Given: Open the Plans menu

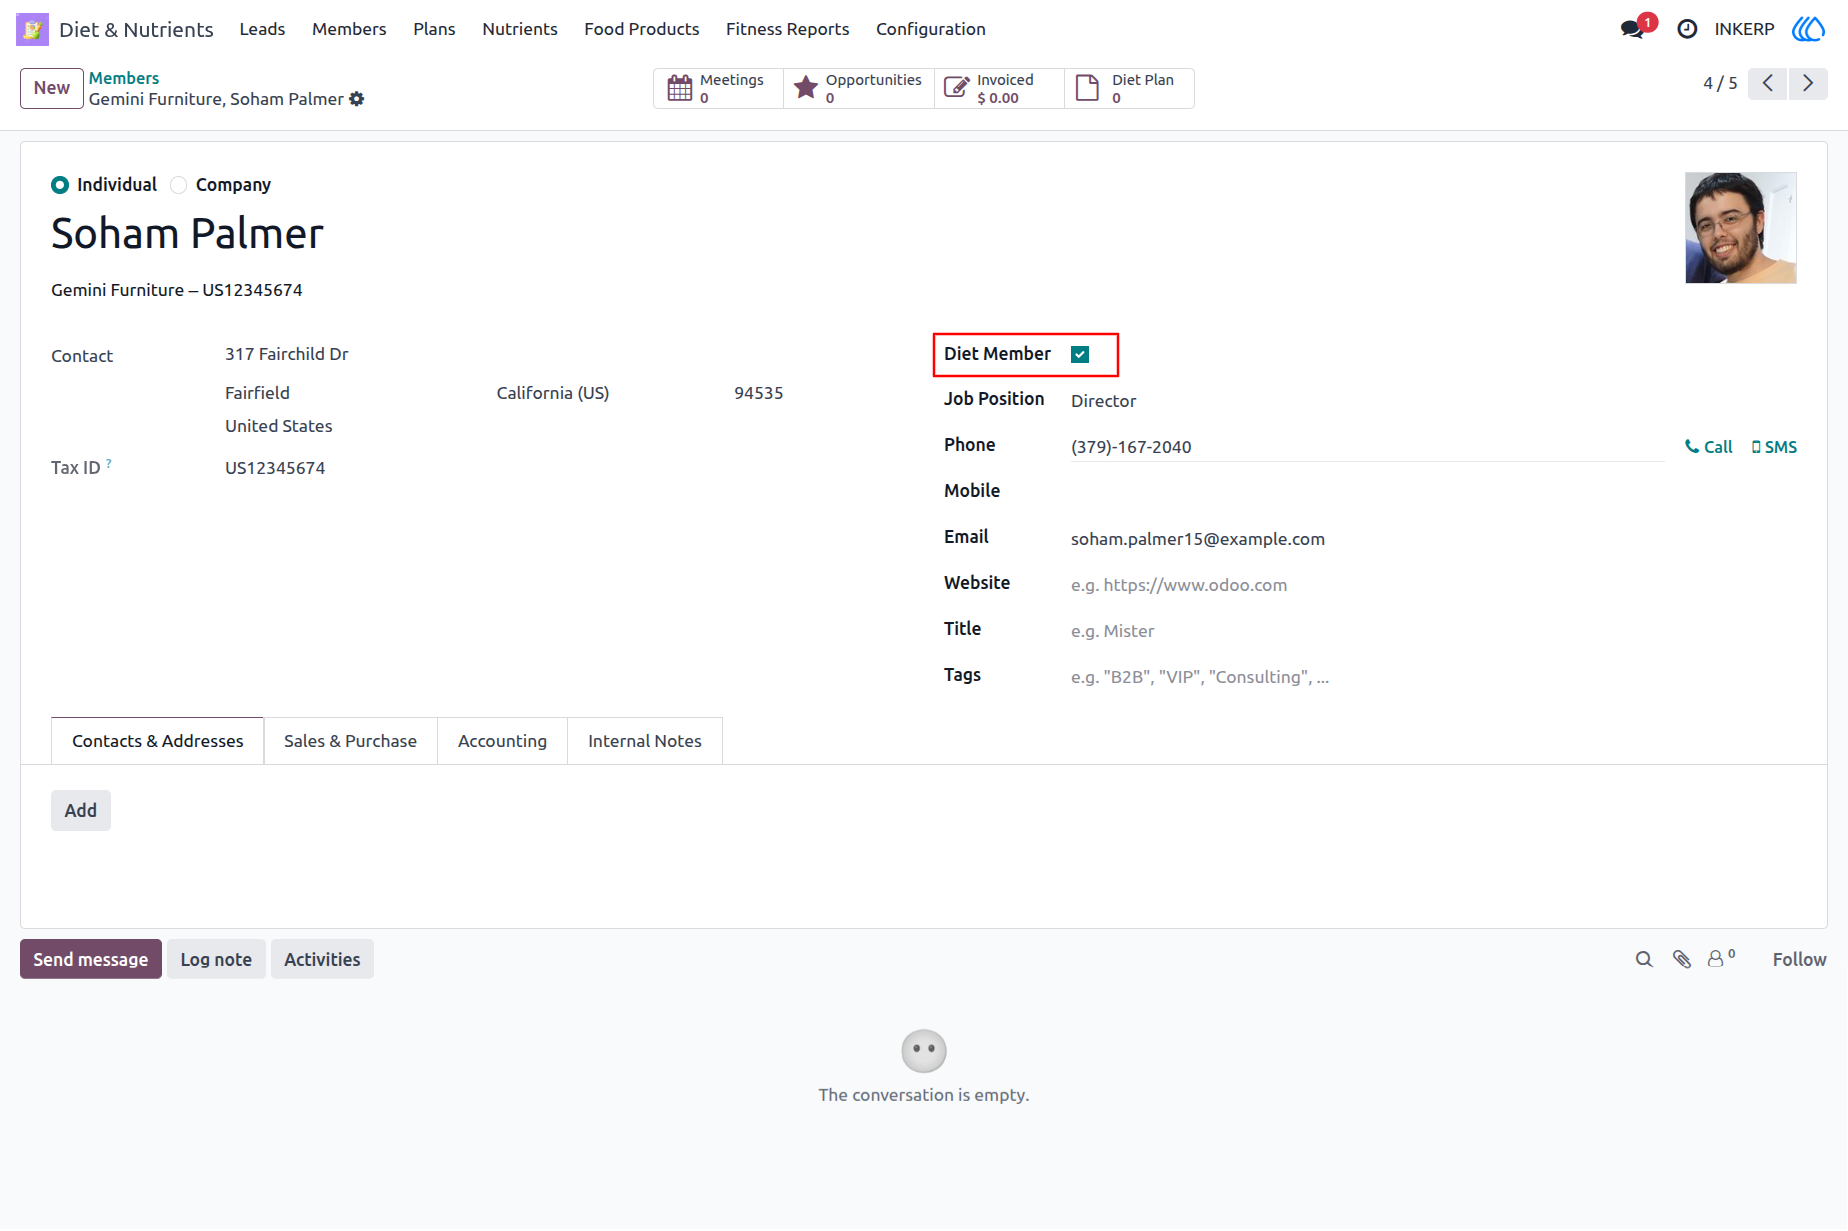Looking at the screenshot, I should coord(434,29).
